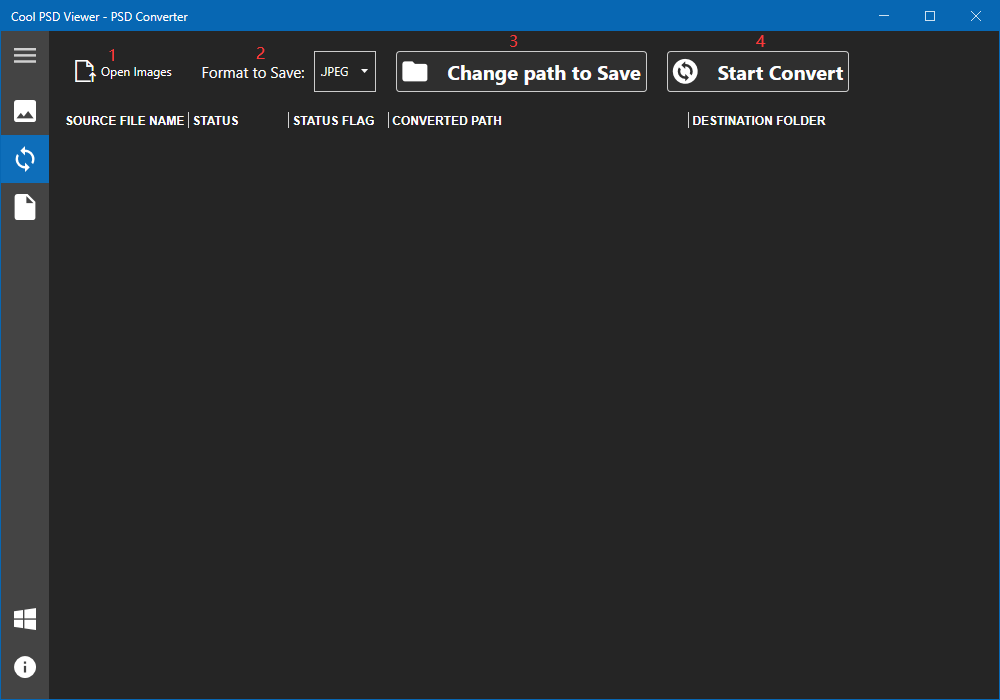
Task: Click the convert arrows icon inside Start Convert
Action: [686, 71]
